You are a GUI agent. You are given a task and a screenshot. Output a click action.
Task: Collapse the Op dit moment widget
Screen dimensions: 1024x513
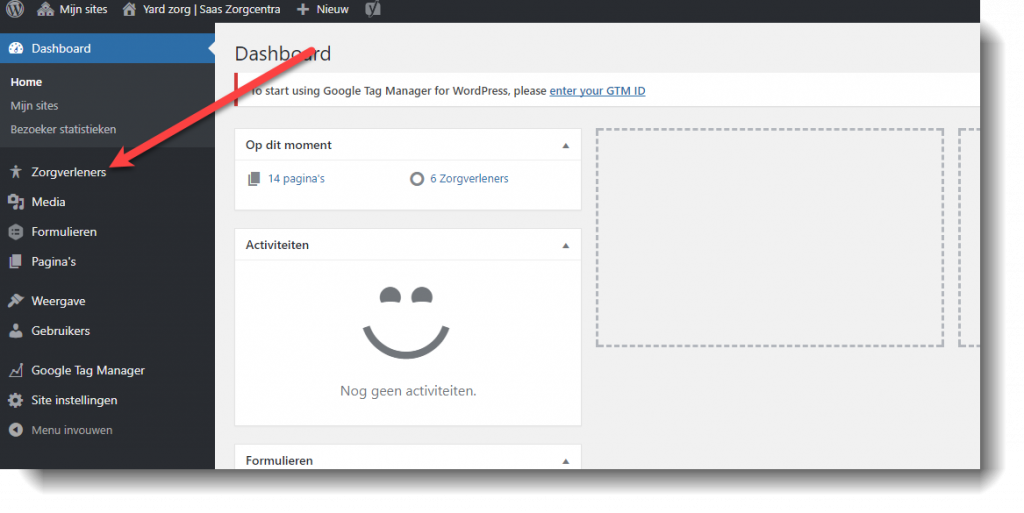point(566,146)
